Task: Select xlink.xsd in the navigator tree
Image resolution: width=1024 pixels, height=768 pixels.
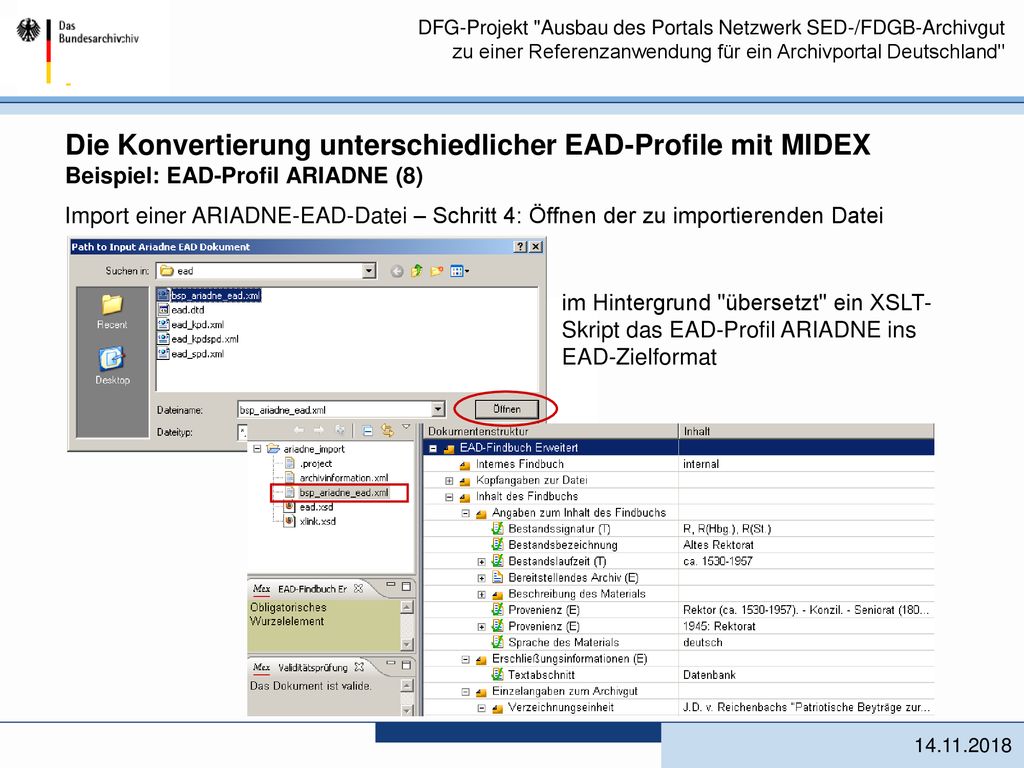Action: pos(310,521)
